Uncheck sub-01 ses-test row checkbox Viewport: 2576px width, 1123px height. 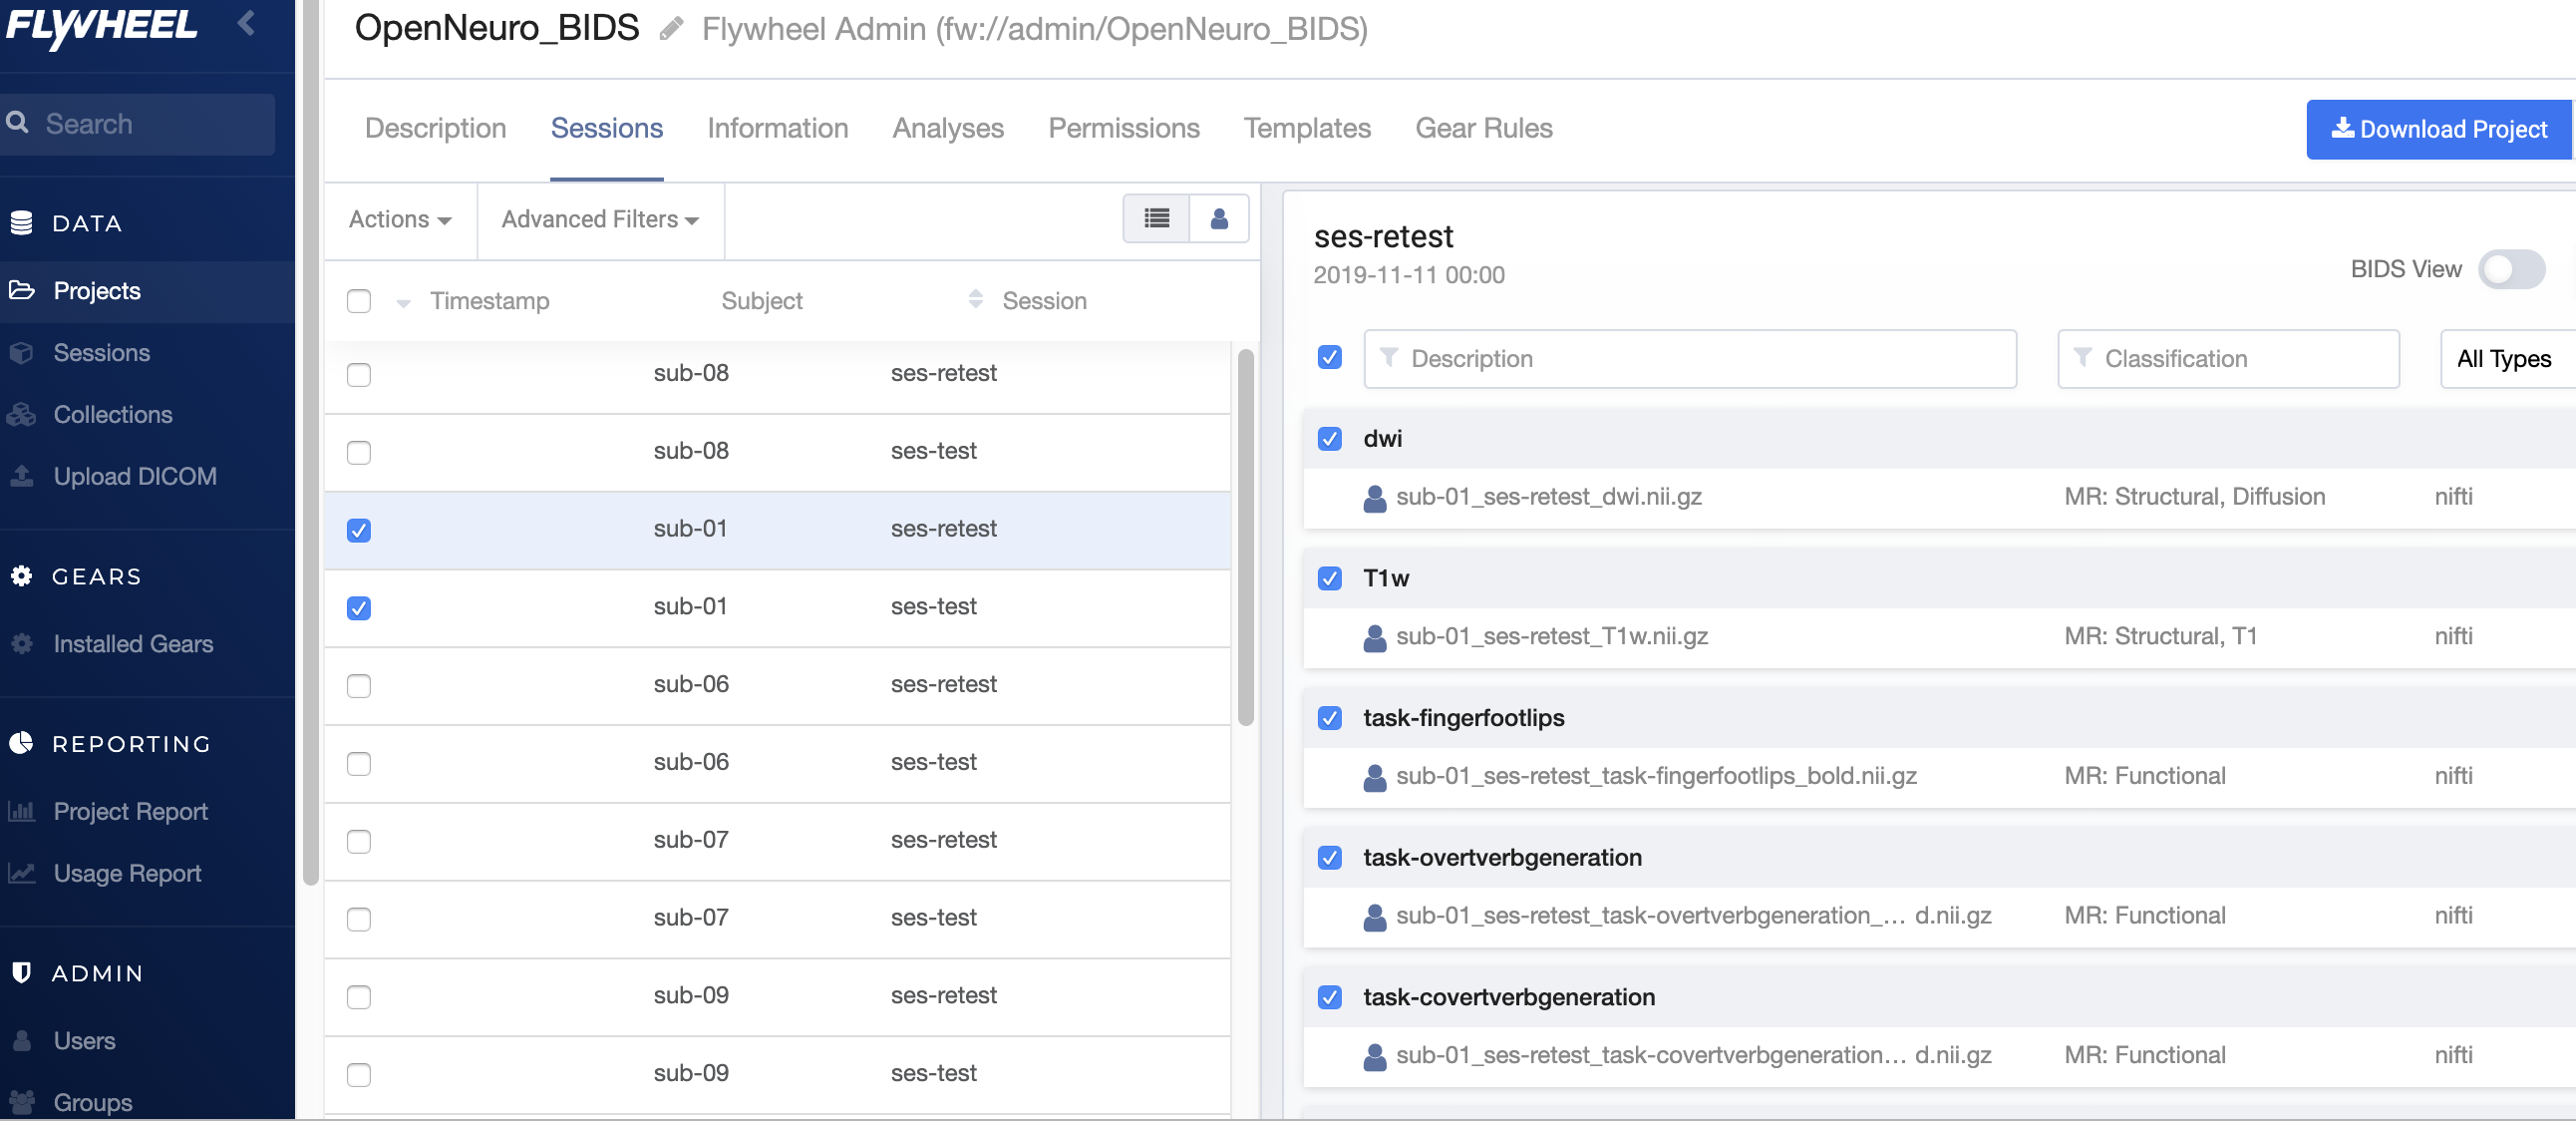(x=359, y=608)
